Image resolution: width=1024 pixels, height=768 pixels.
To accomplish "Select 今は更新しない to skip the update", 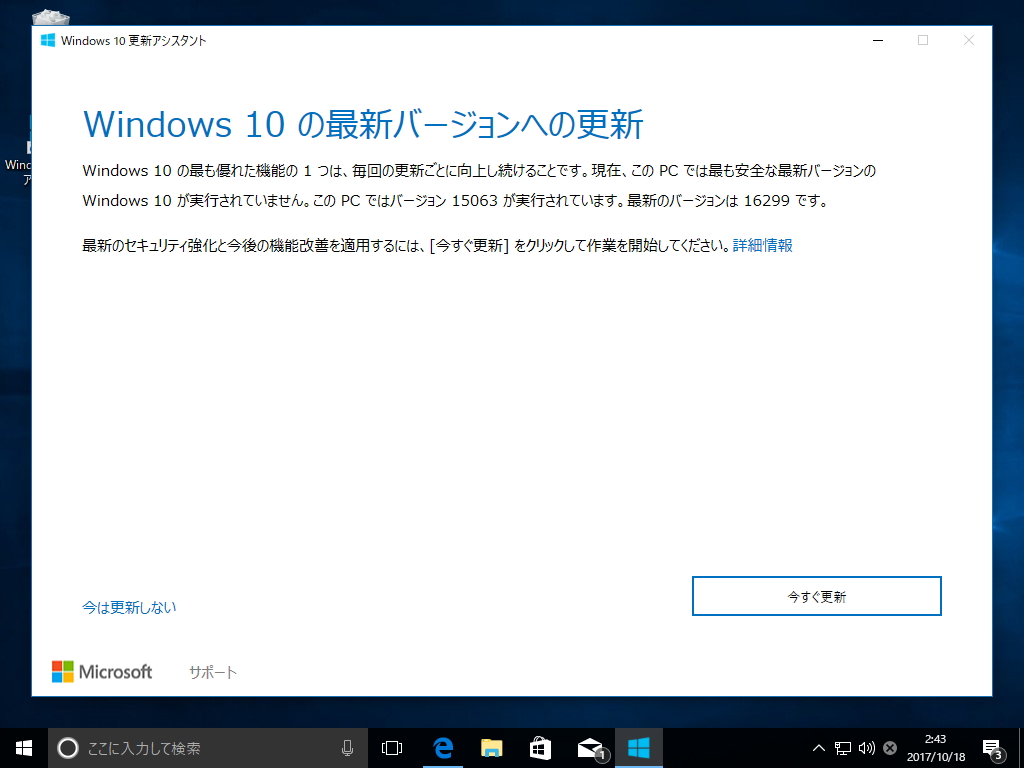I will 128,606.
